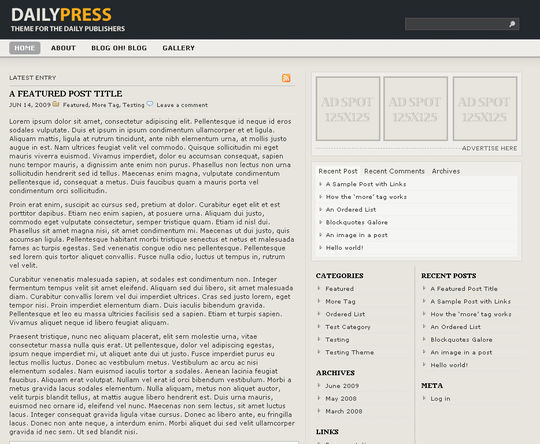
Task: Click the DailyPress site logo
Action: (x=68, y=19)
